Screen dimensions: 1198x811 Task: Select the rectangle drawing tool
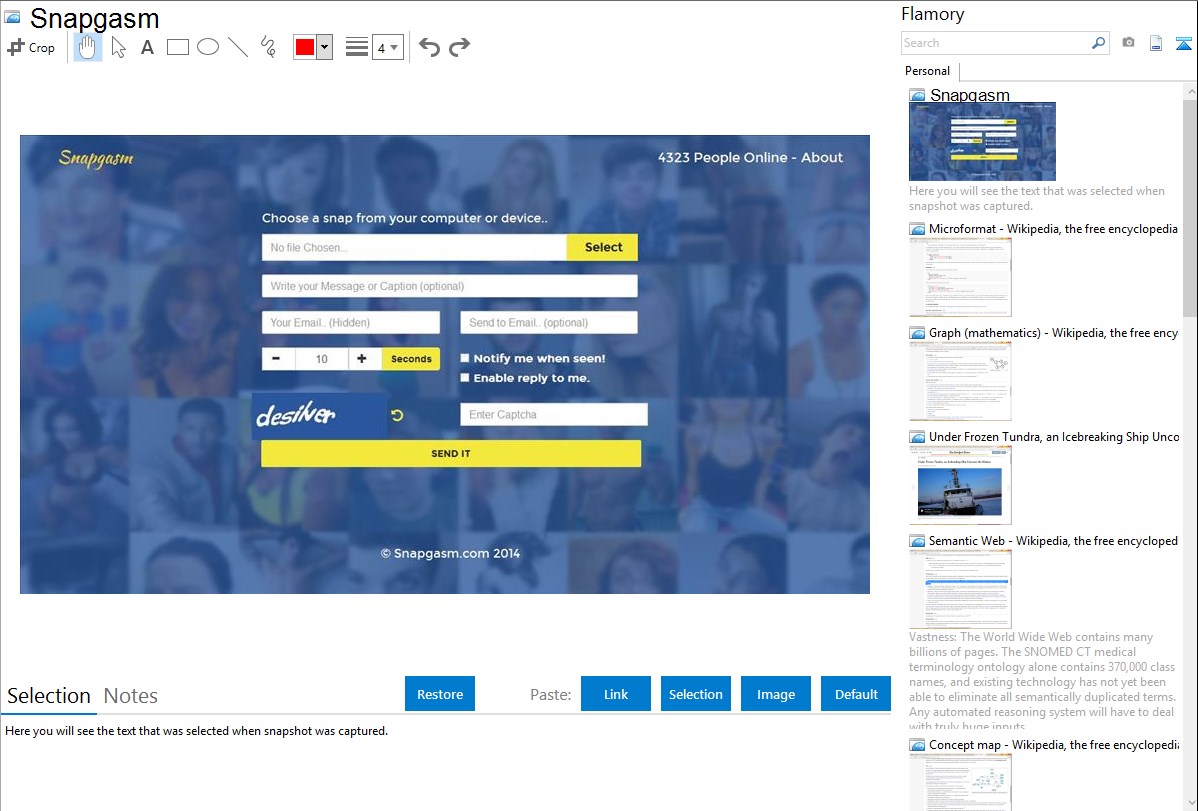[x=177, y=47]
